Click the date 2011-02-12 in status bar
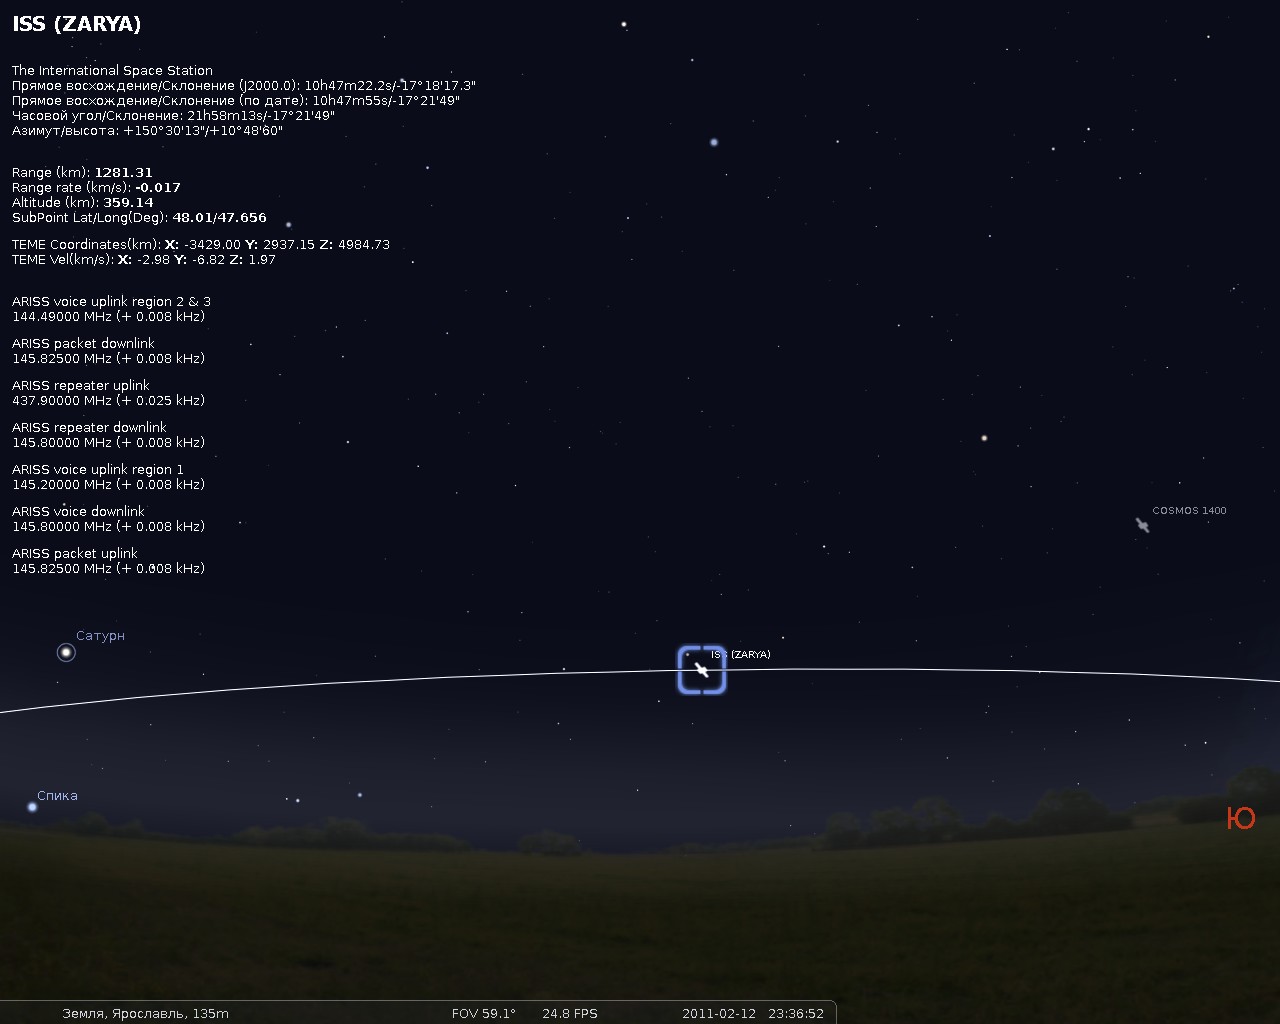 coord(719,1013)
